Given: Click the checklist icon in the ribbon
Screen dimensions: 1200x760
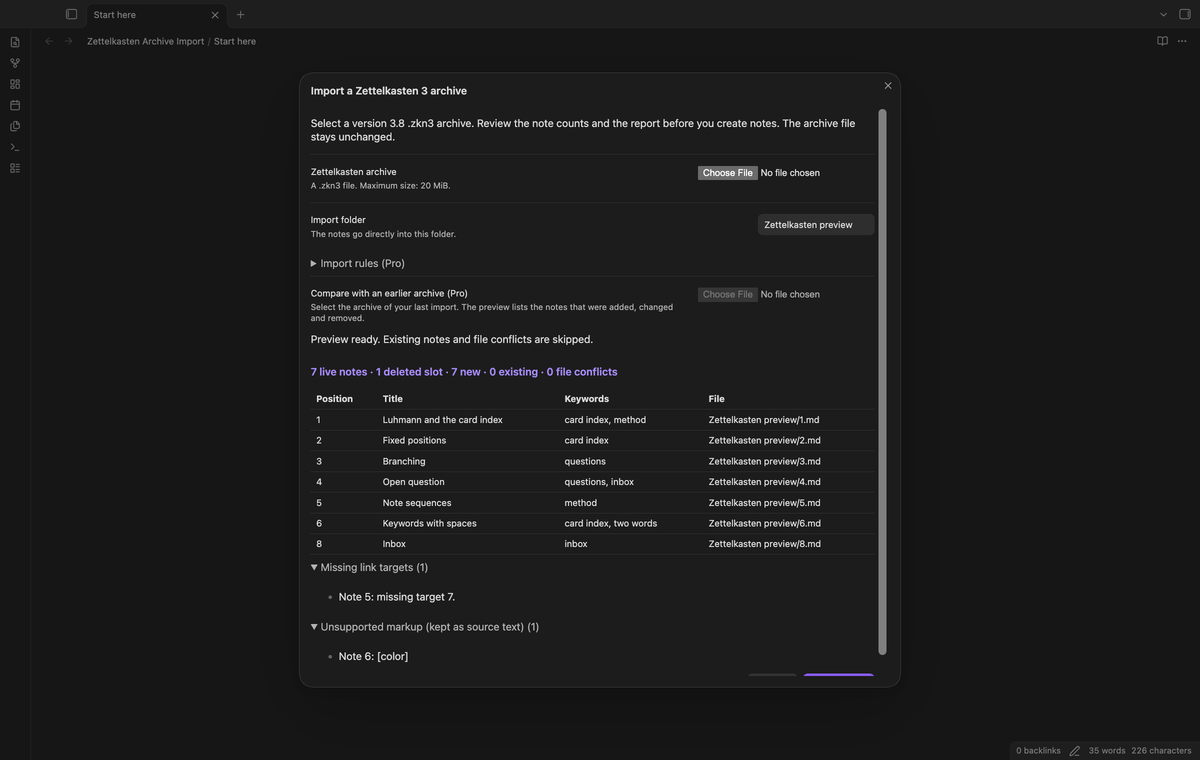Looking at the screenshot, I should coord(15,168).
